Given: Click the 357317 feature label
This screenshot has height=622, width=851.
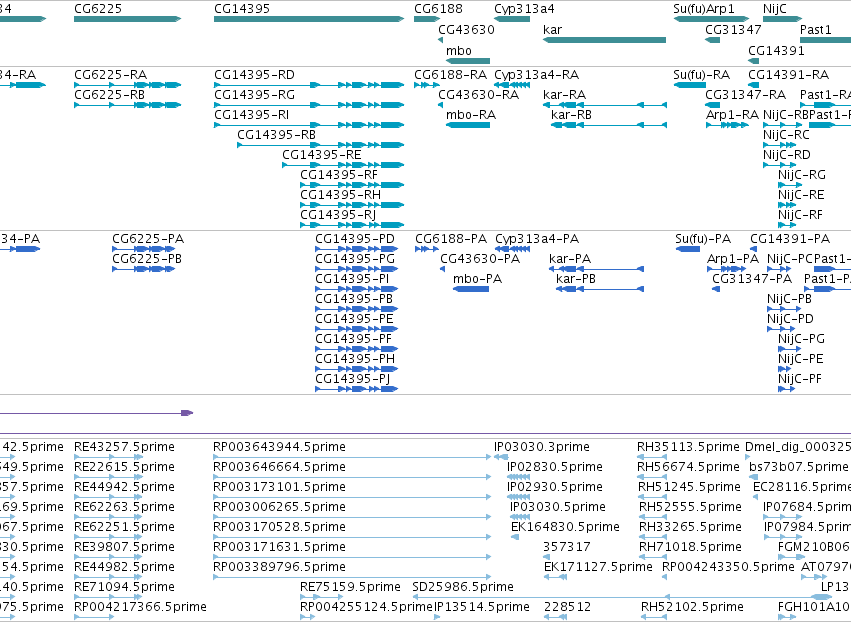Looking at the screenshot, I should [x=567, y=547].
